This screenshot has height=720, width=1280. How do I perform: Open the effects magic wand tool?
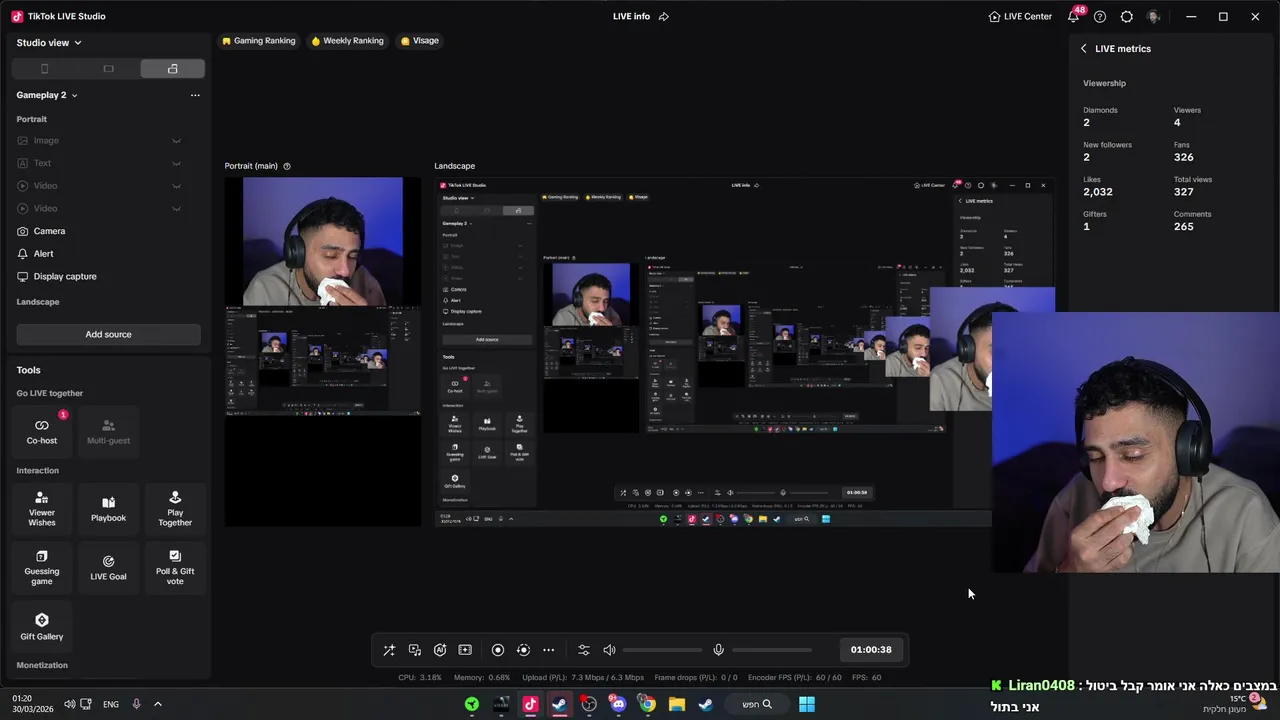(x=389, y=650)
